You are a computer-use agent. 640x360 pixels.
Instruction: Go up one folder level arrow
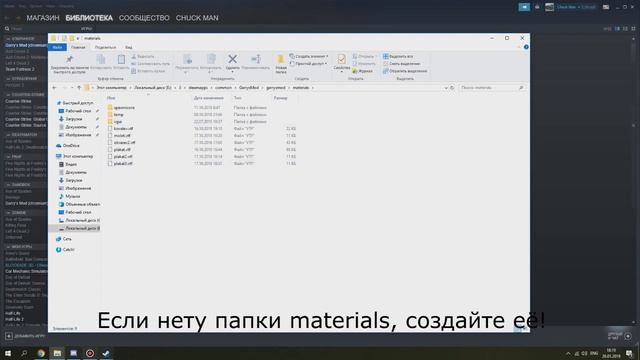click(79, 88)
